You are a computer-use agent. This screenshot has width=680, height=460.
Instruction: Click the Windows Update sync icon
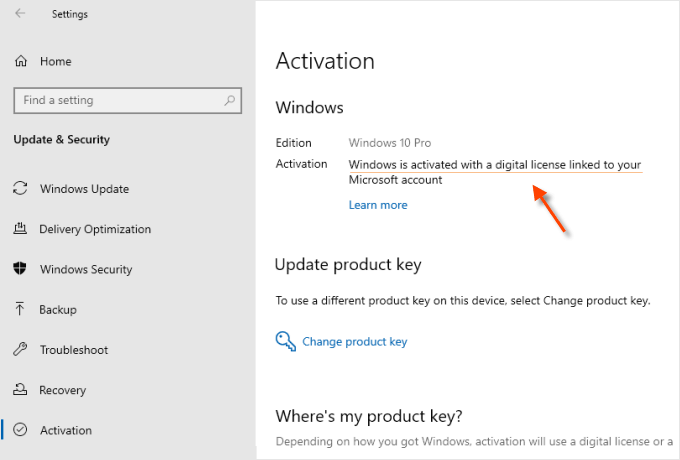(20, 189)
